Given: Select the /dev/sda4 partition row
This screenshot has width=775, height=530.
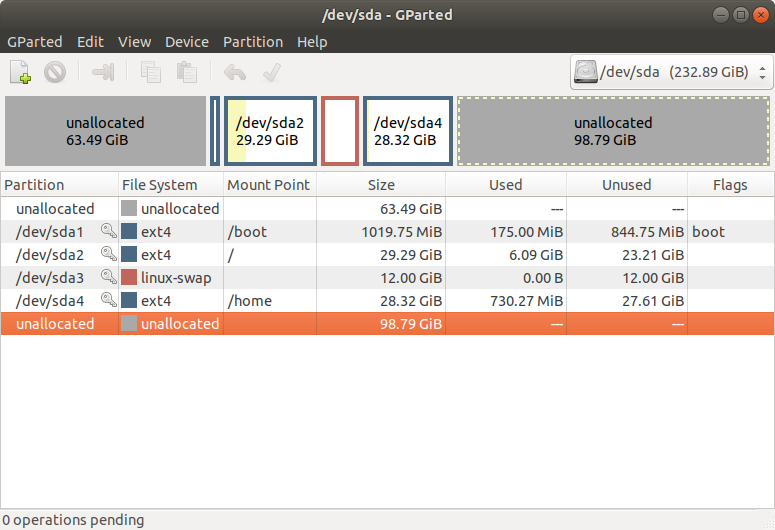Looking at the screenshot, I should (388, 301).
